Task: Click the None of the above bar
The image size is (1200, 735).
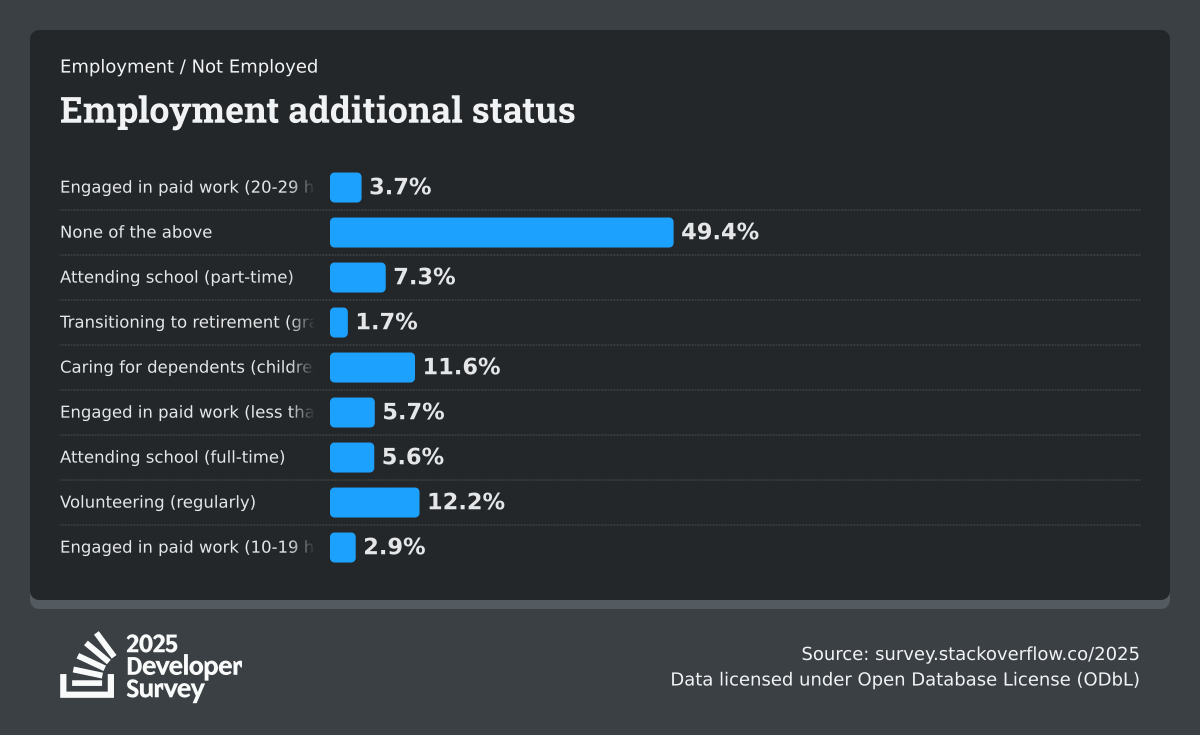Action: [501, 232]
